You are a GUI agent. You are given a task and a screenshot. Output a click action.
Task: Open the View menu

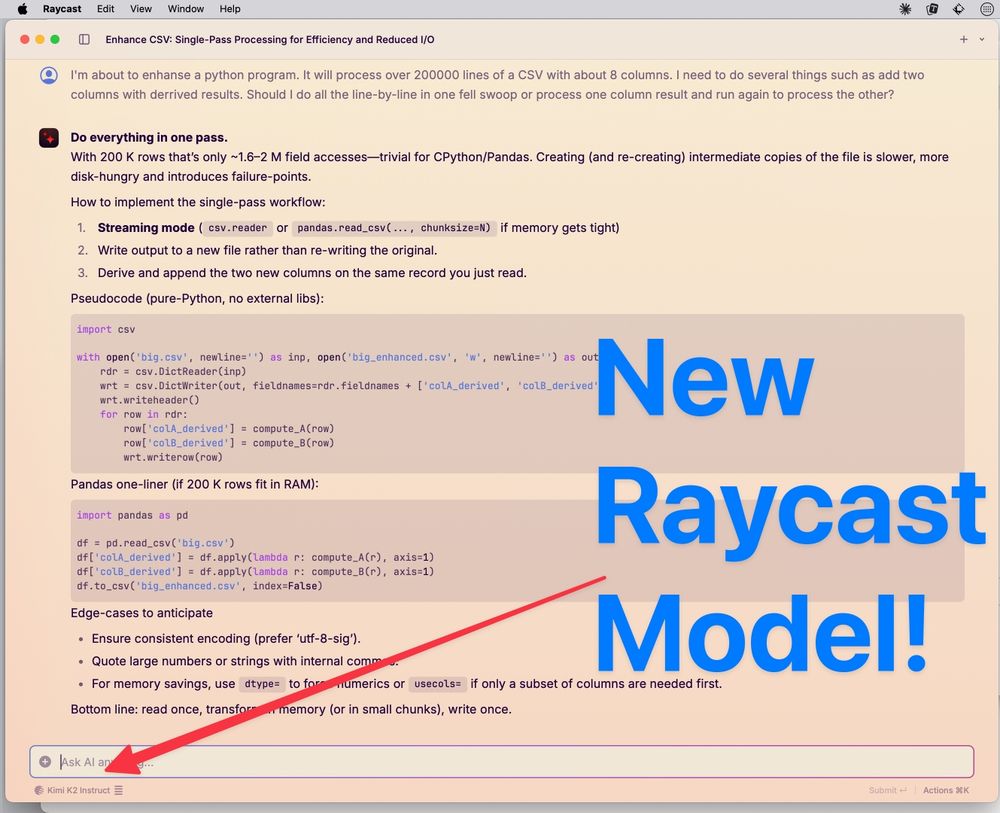pos(141,9)
